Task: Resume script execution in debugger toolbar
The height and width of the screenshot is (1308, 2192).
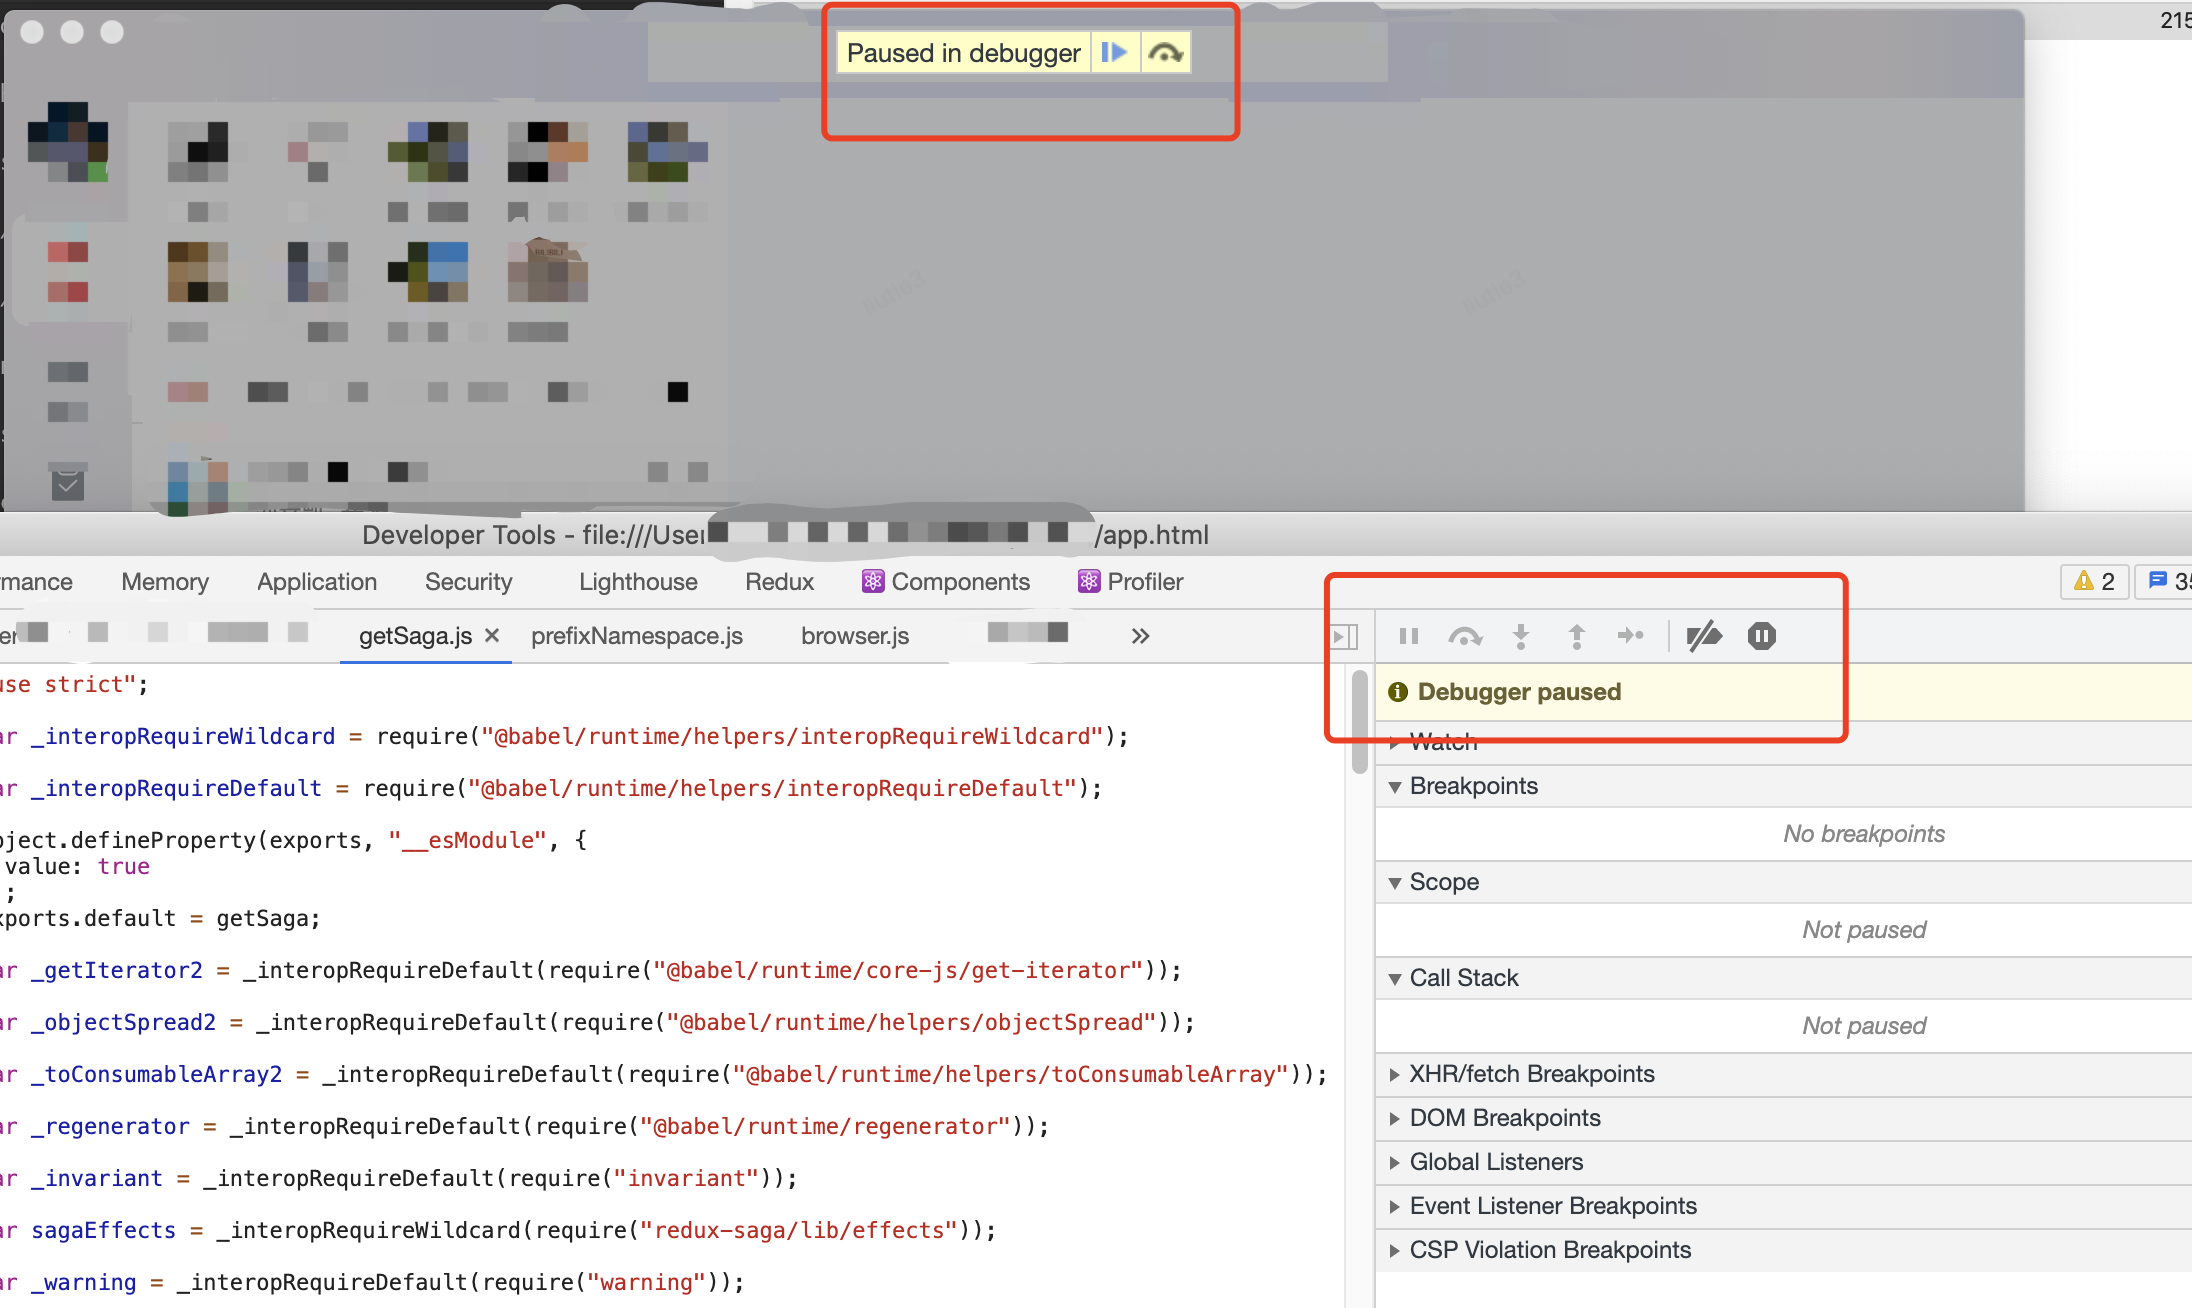Action: 1408,636
